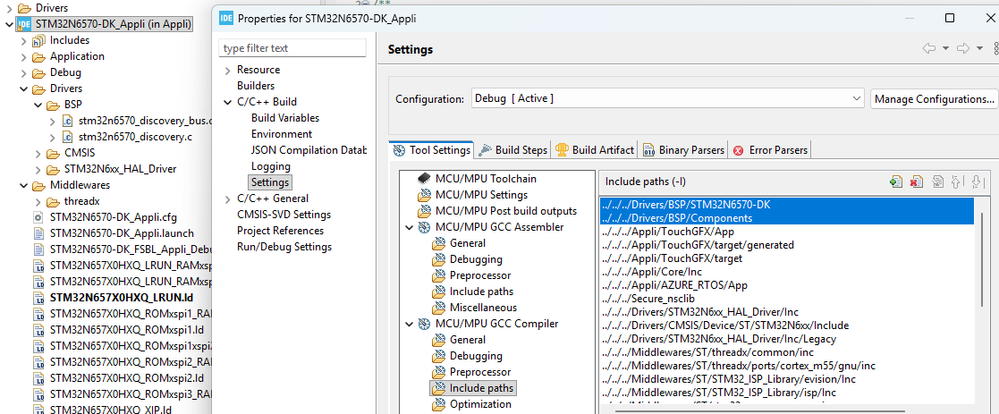999x414 pixels.
Task: Click the Edit include path icon
Action: point(937,182)
